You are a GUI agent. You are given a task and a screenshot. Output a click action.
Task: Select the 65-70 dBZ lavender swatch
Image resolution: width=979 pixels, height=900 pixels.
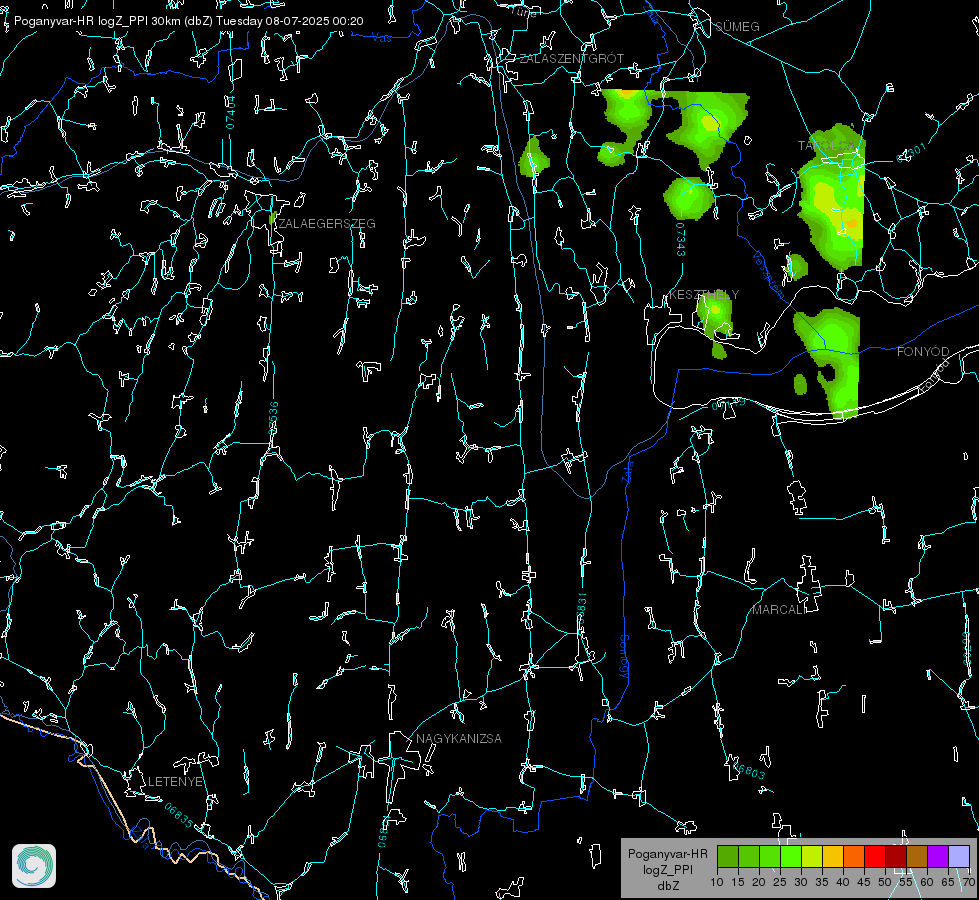958,856
